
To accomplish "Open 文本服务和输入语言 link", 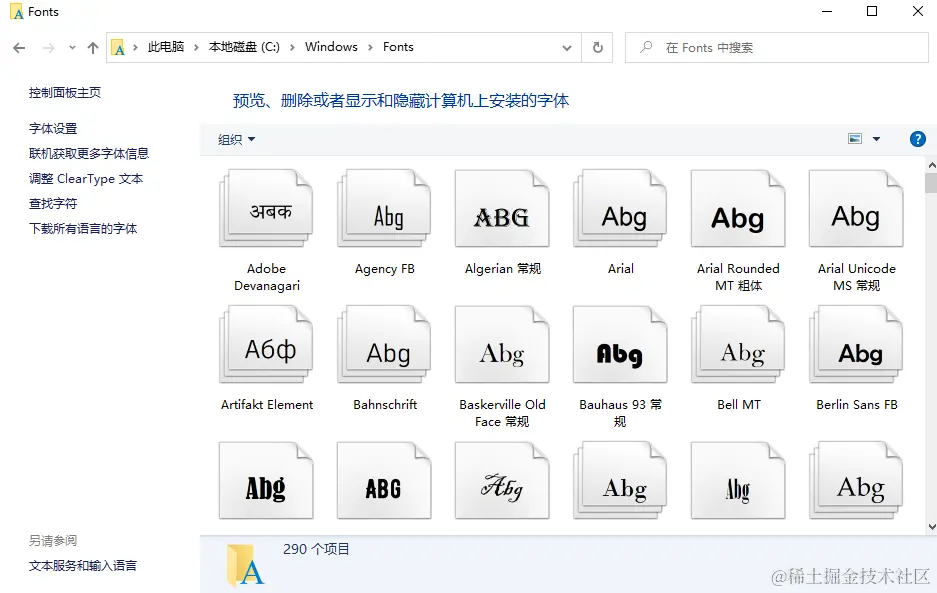I will tap(82, 566).
